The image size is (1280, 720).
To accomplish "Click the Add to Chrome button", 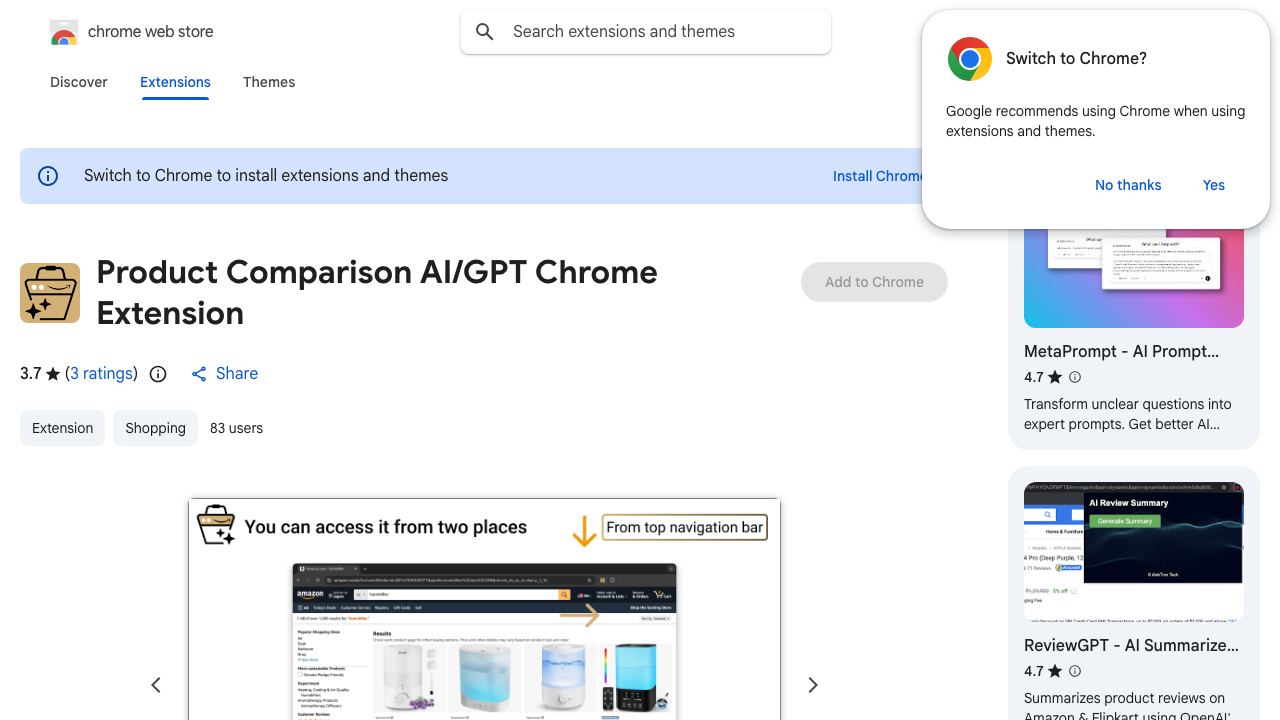I will tap(874, 282).
